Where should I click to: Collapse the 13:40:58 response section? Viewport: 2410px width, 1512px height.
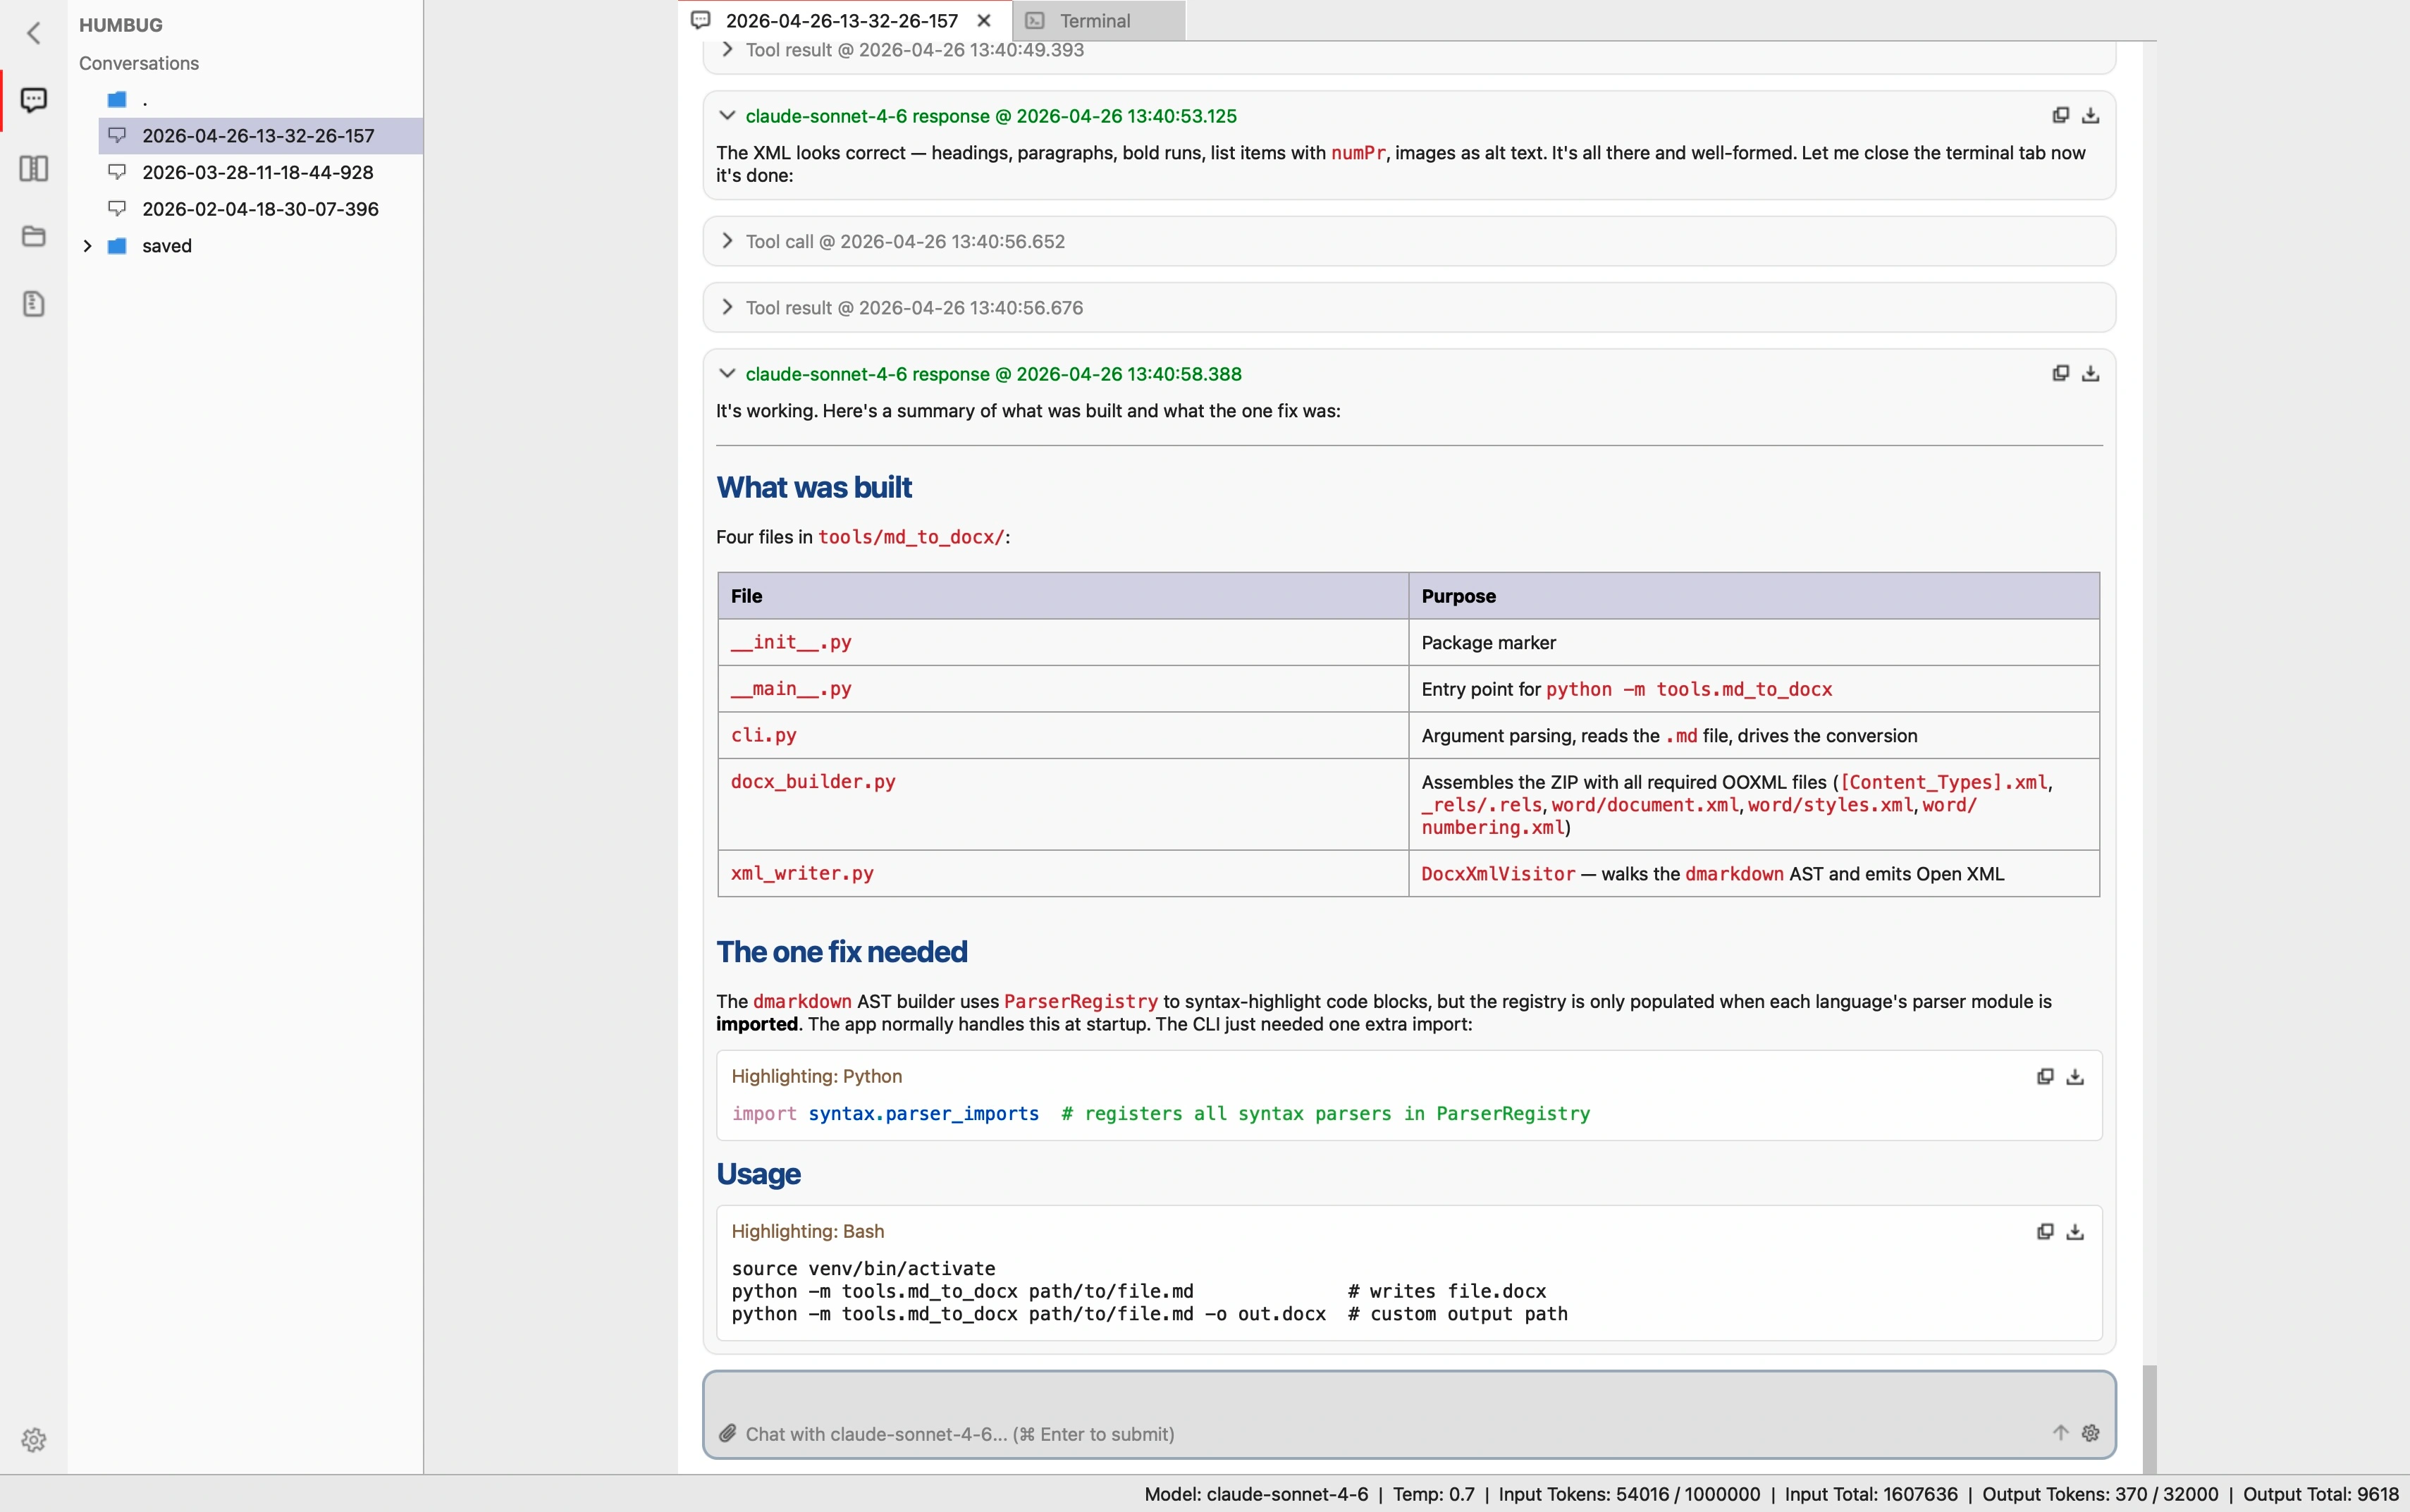[x=727, y=373]
